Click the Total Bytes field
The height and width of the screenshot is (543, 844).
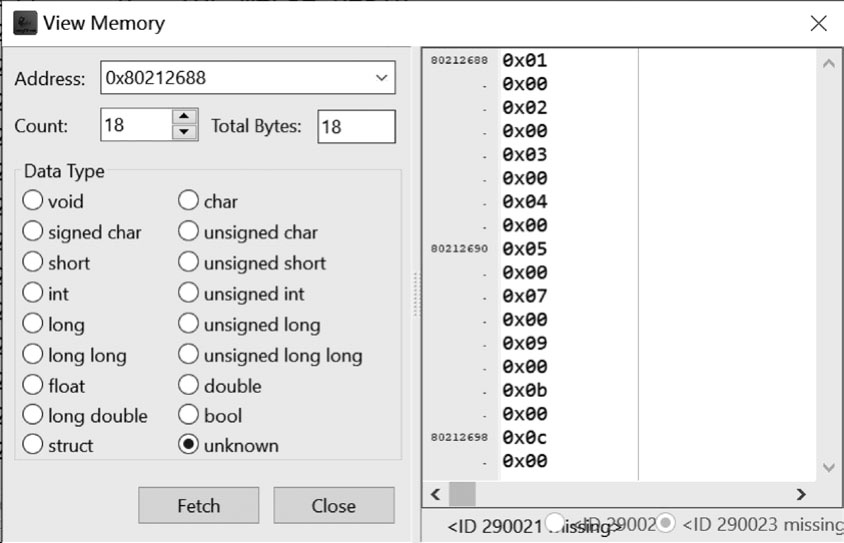(x=356, y=126)
